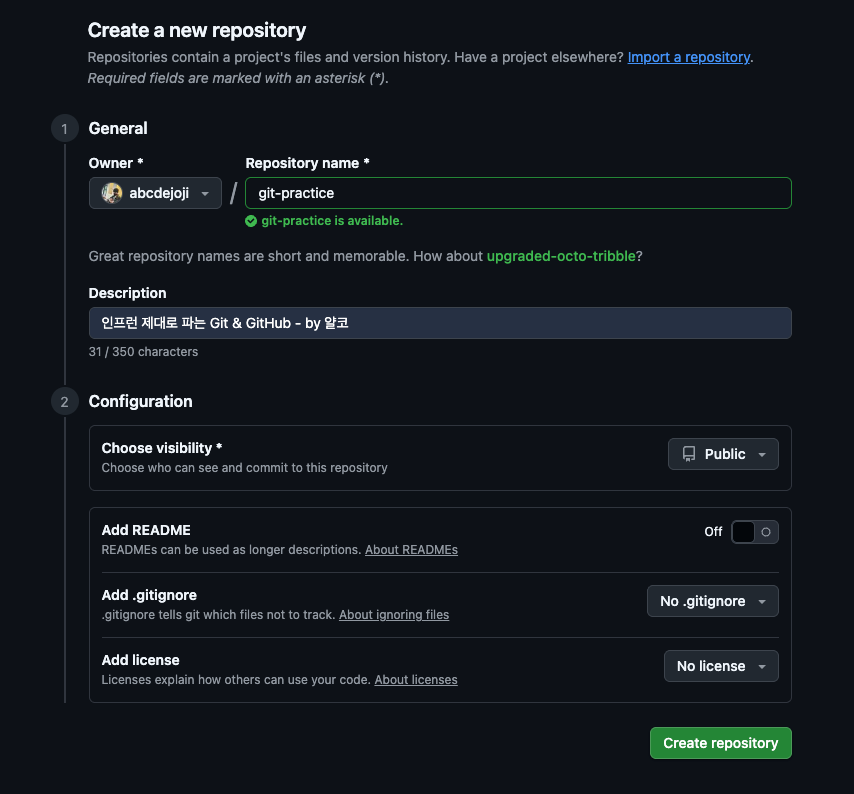Open the No license dropdown
This screenshot has width=854, height=794.
click(721, 666)
